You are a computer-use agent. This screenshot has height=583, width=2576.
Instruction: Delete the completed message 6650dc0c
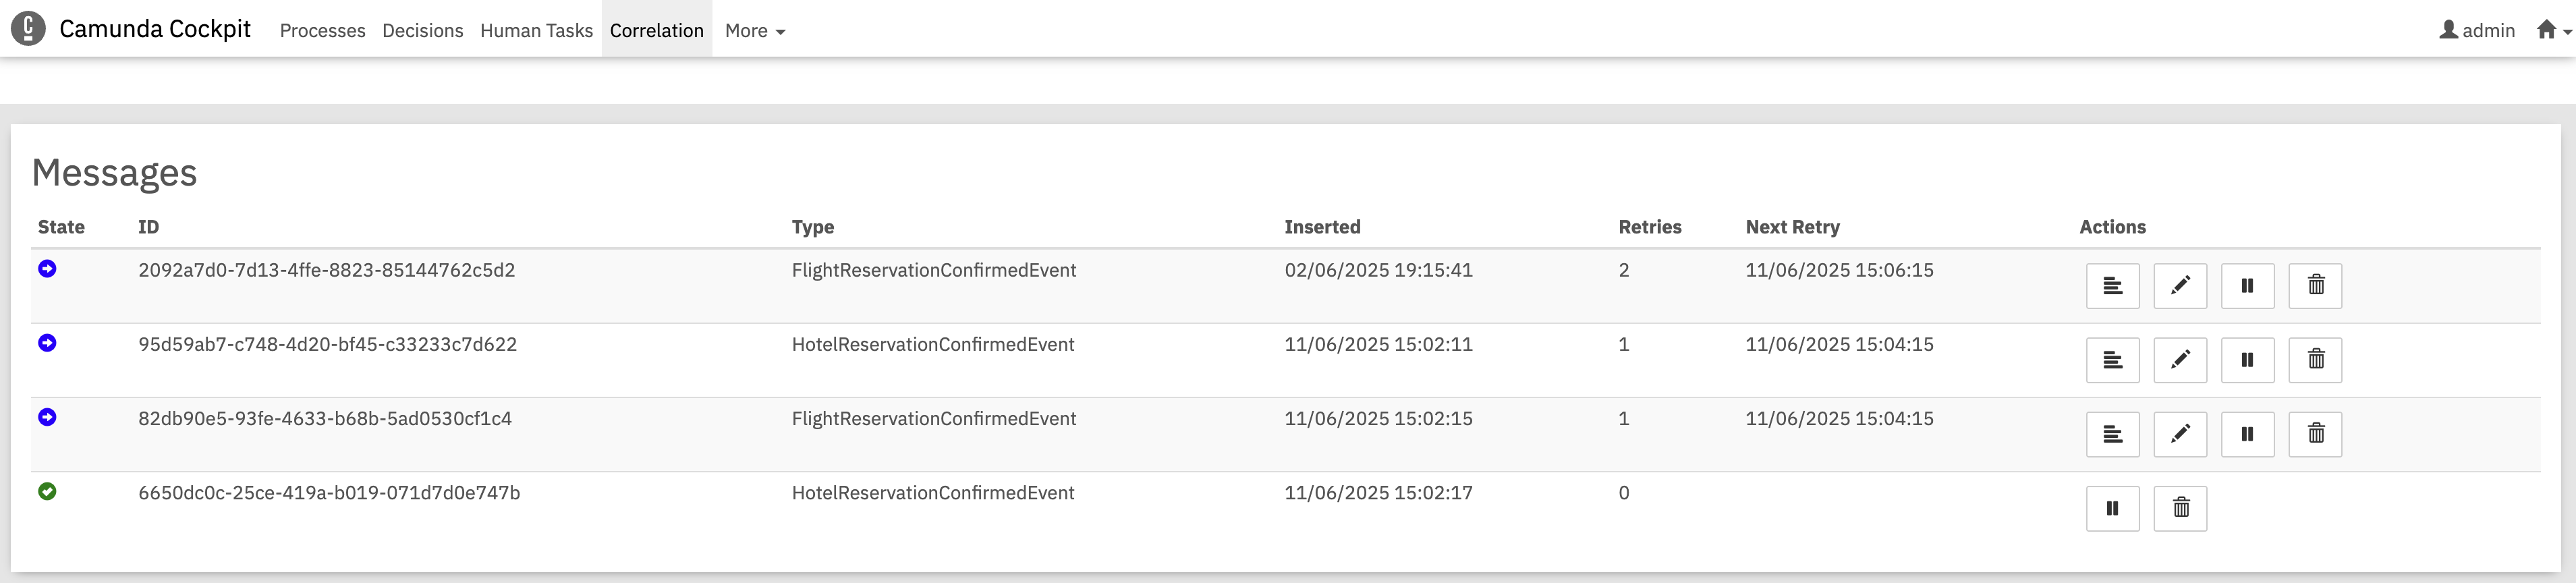tap(2180, 508)
